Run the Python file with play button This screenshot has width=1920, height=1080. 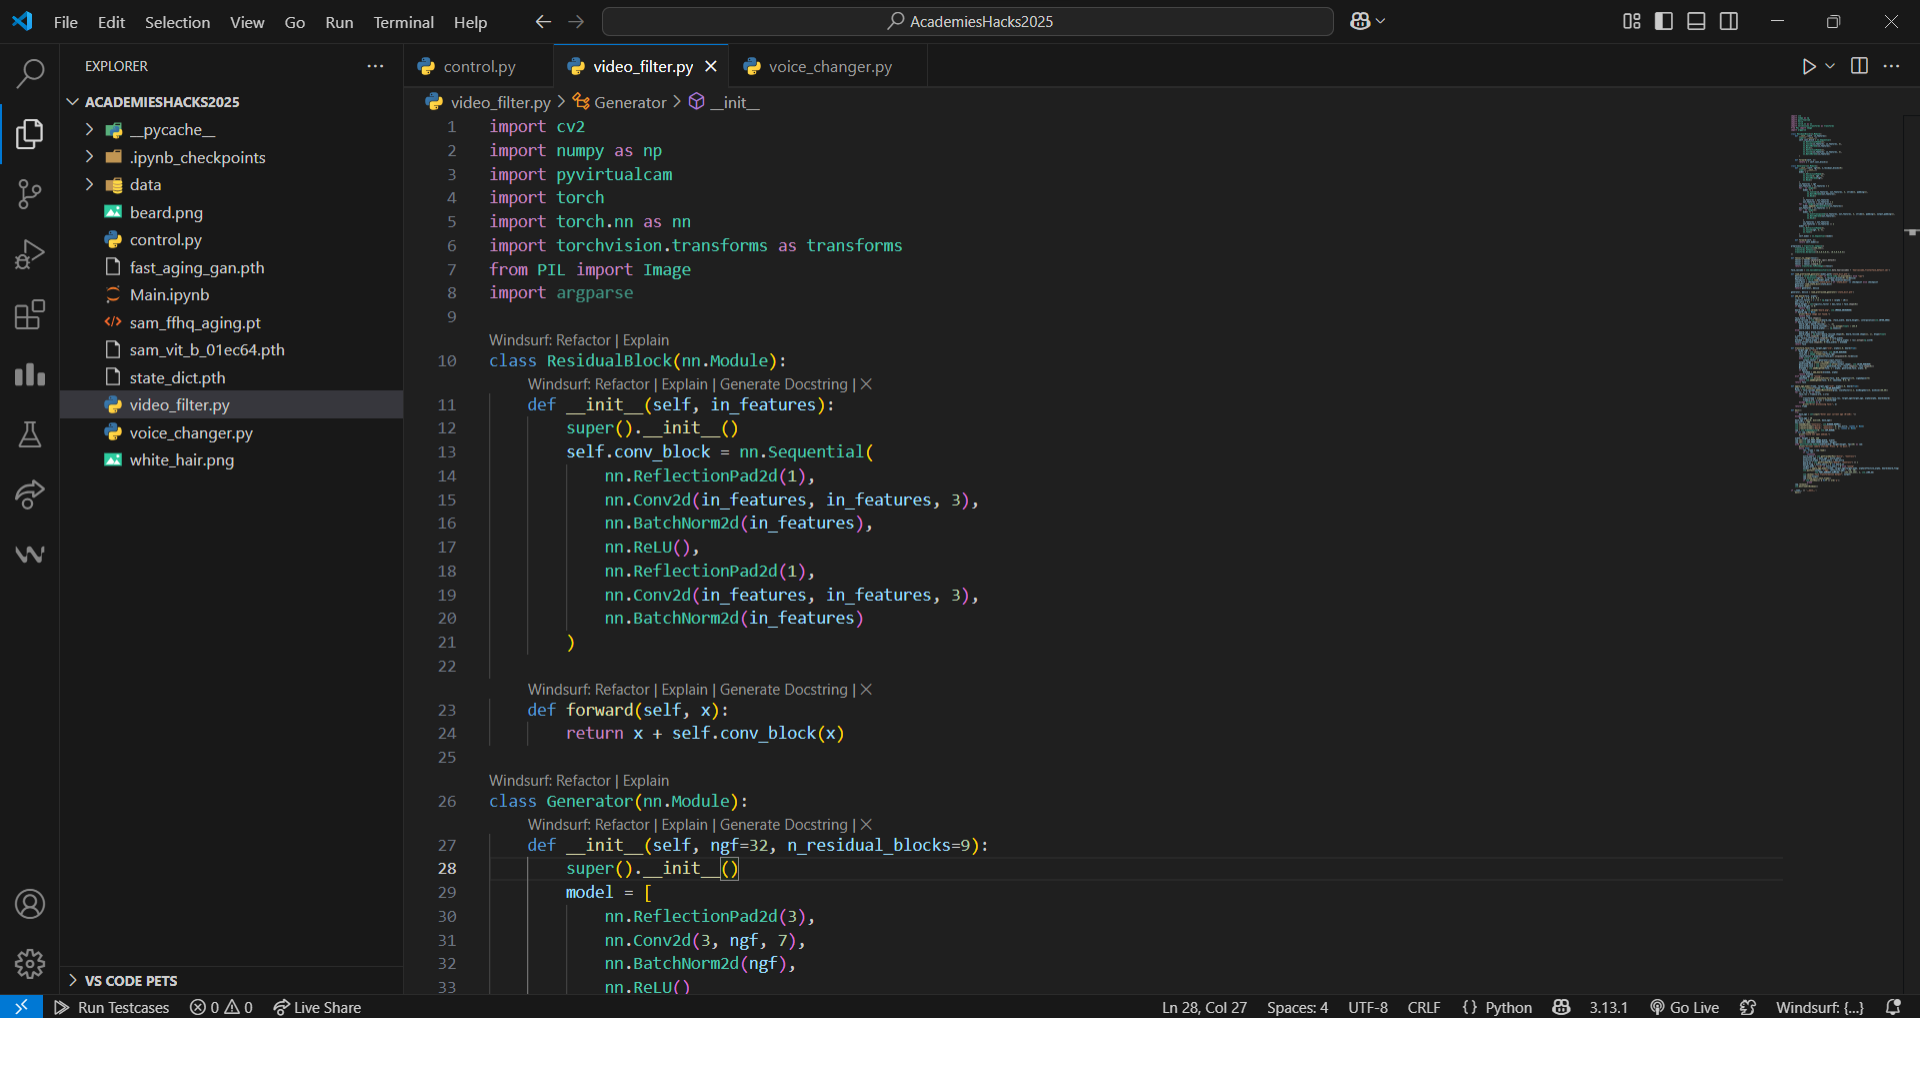pos(1808,66)
